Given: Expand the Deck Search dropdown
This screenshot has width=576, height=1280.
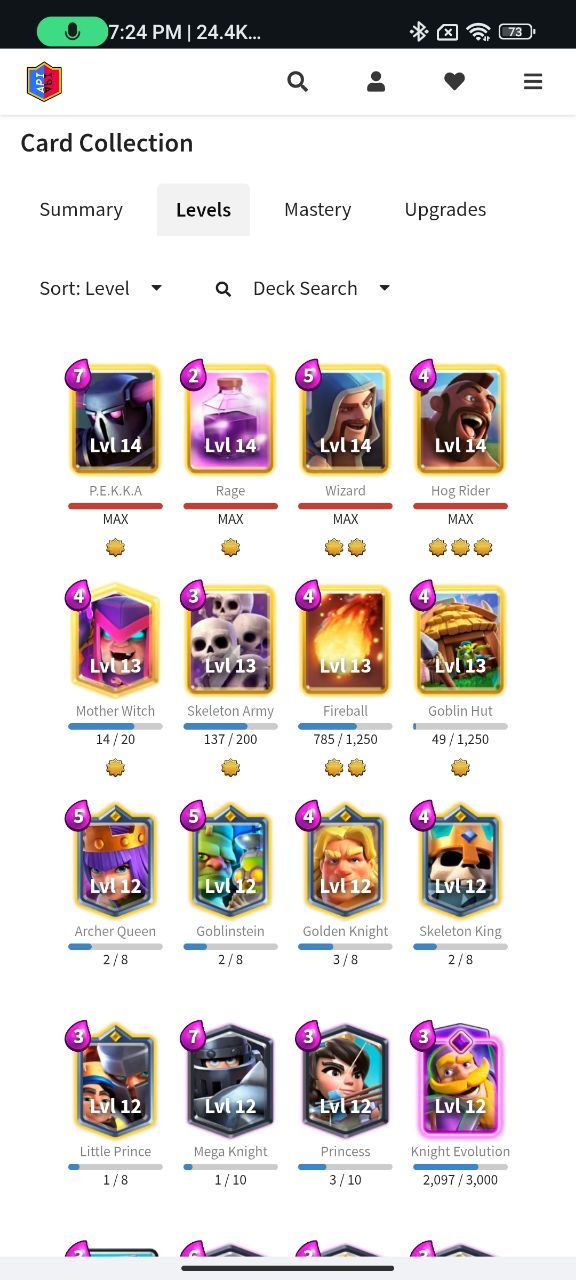Looking at the screenshot, I should pos(321,288).
